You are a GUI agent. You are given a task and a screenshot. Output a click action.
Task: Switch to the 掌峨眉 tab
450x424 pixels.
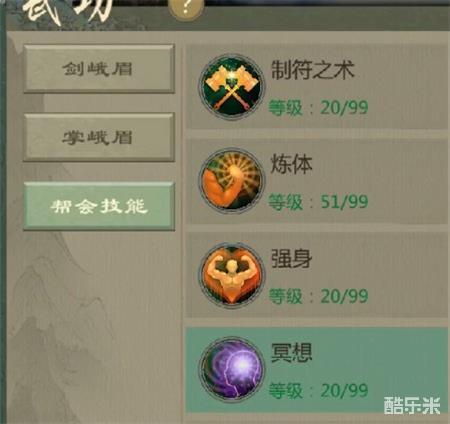click(99, 137)
